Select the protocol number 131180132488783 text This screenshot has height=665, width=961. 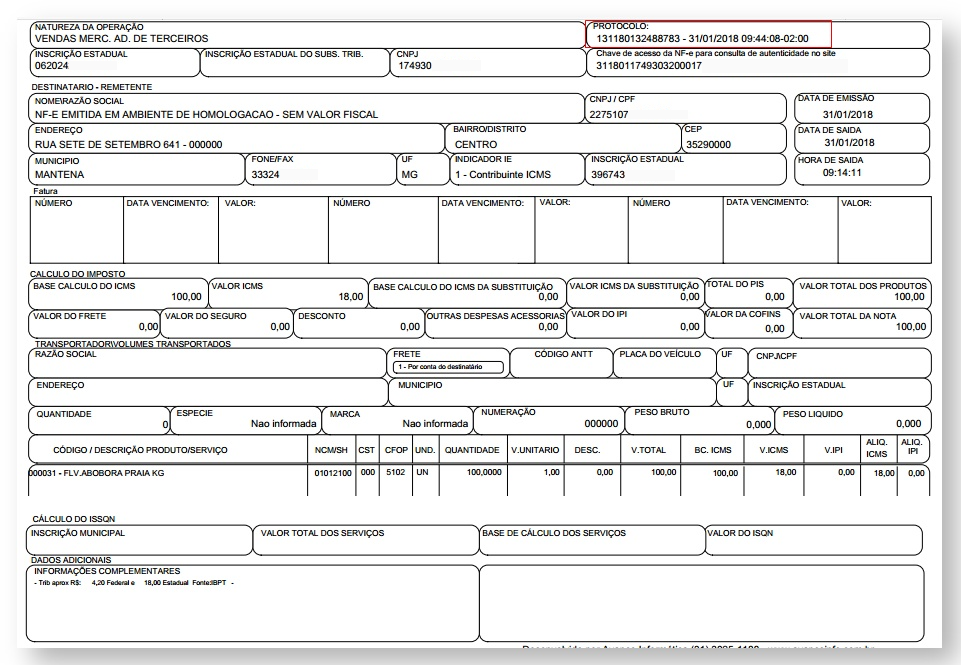(x=638, y=39)
